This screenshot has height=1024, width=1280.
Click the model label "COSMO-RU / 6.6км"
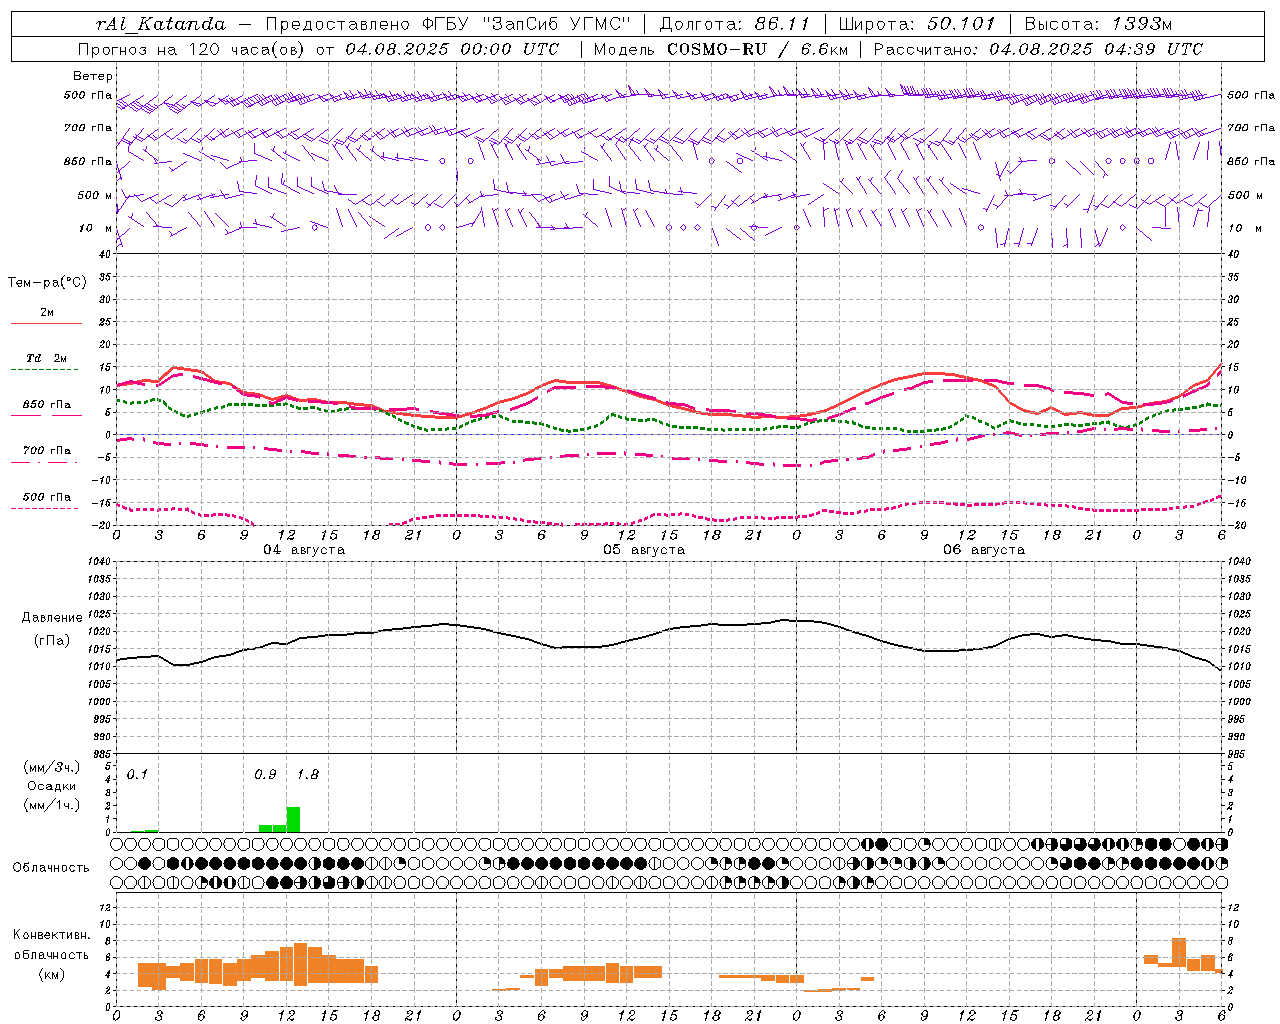coord(757,49)
